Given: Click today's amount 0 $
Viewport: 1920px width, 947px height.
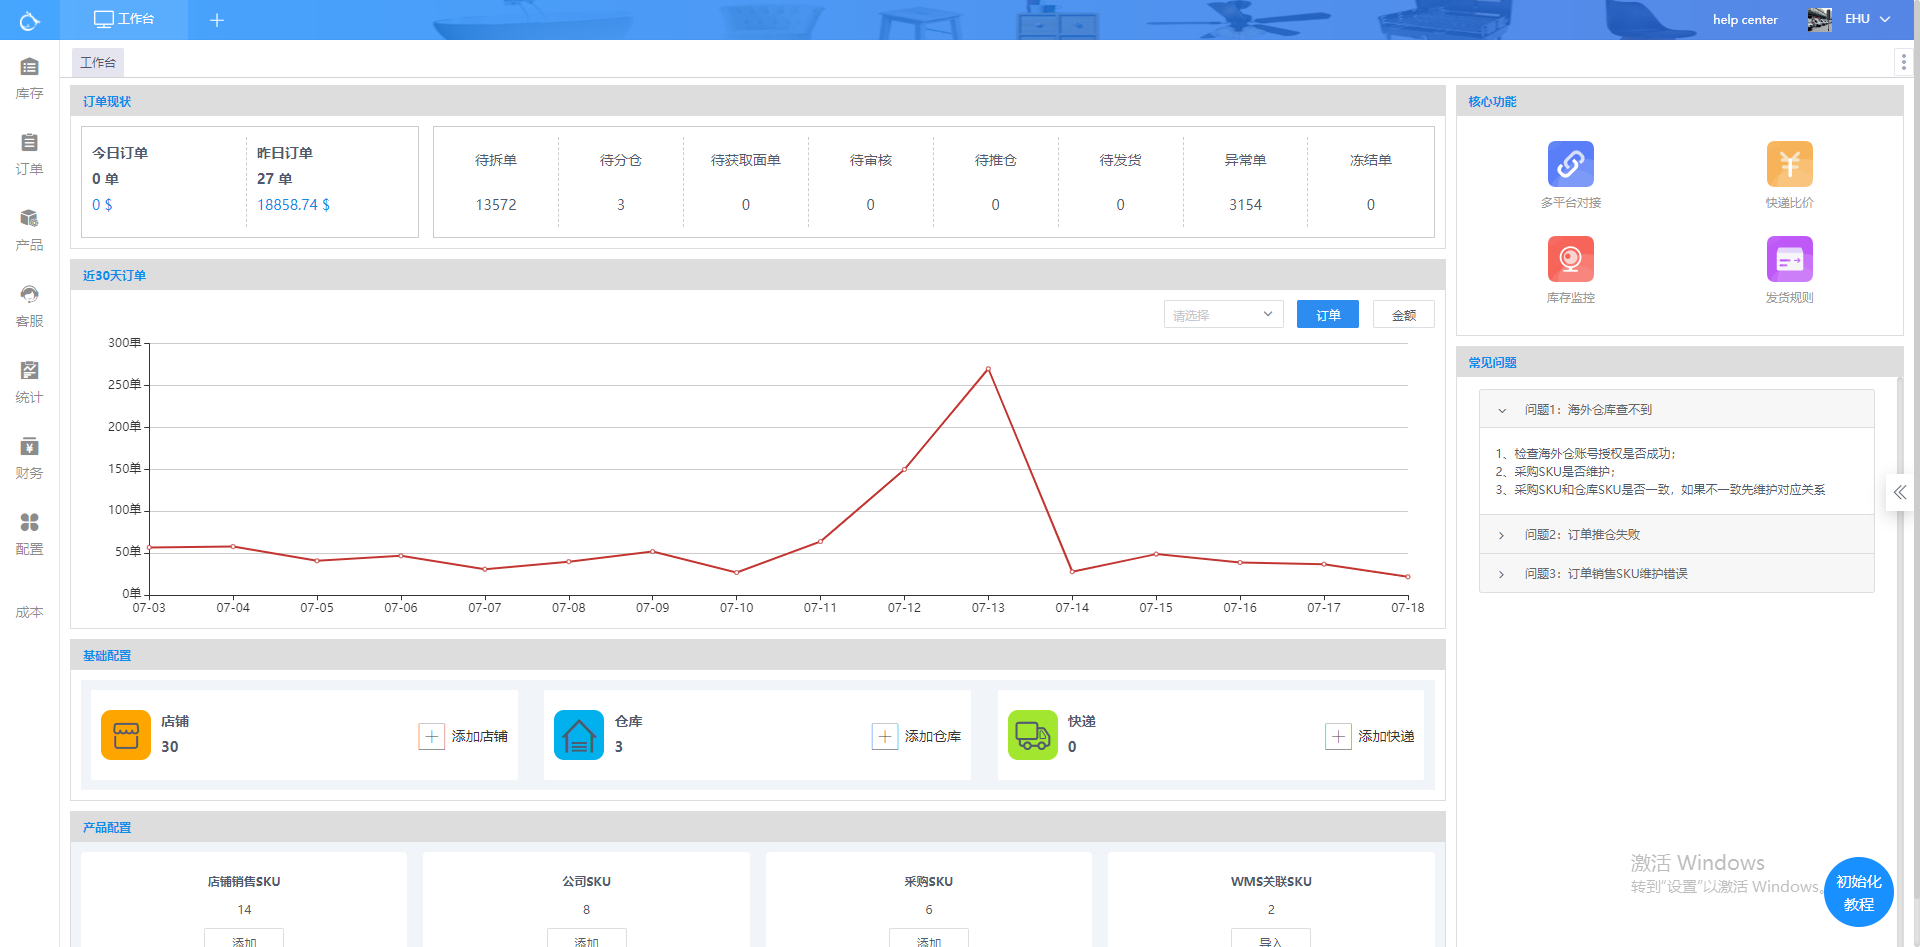Looking at the screenshot, I should click(102, 205).
